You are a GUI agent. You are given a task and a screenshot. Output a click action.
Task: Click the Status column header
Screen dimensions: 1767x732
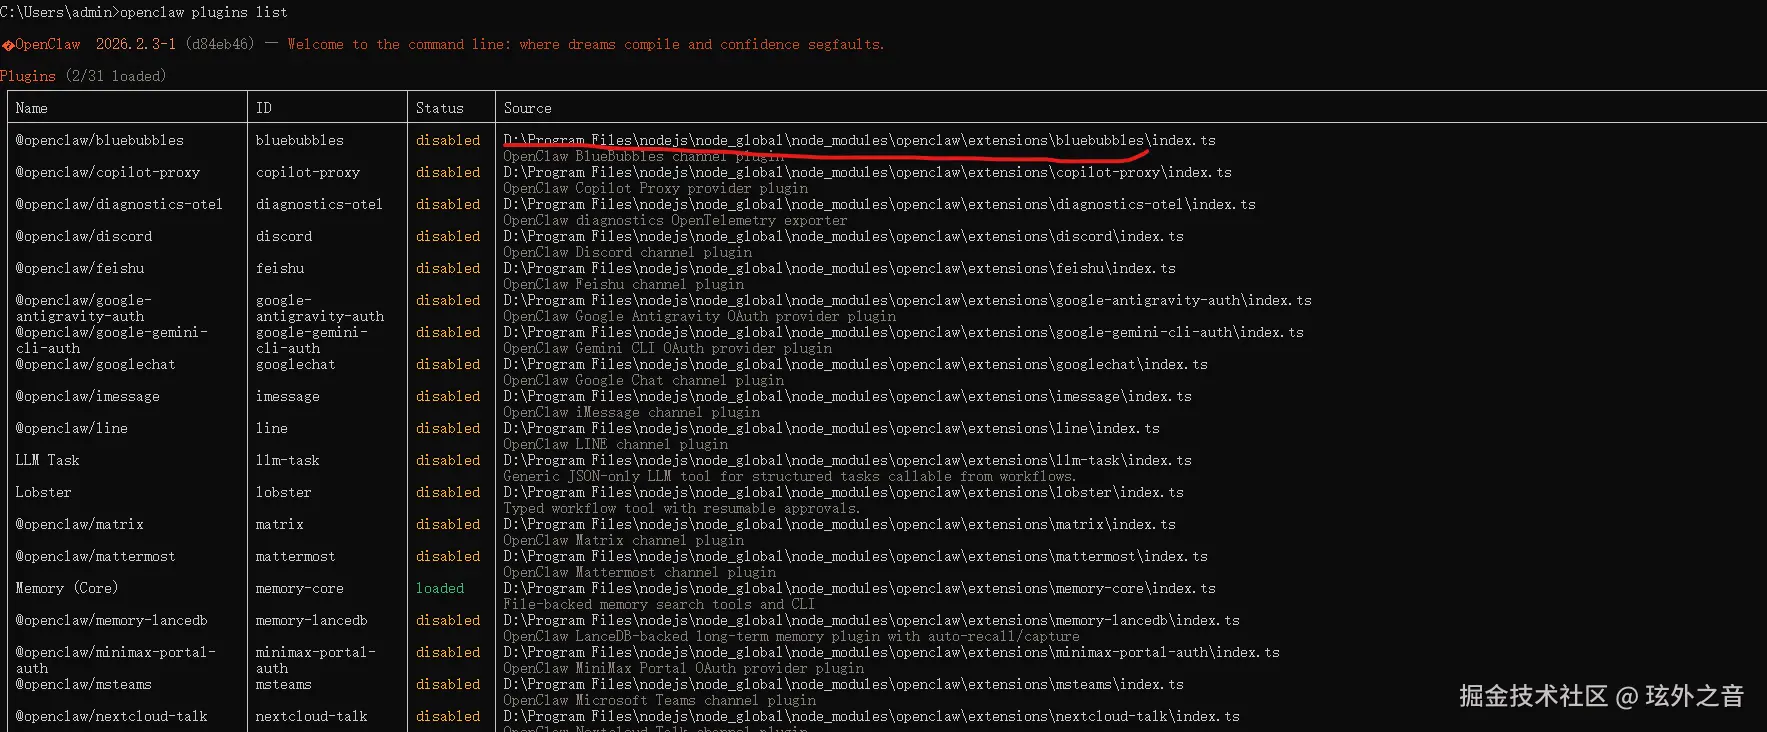pyautogui.click(x=440, y=108)
